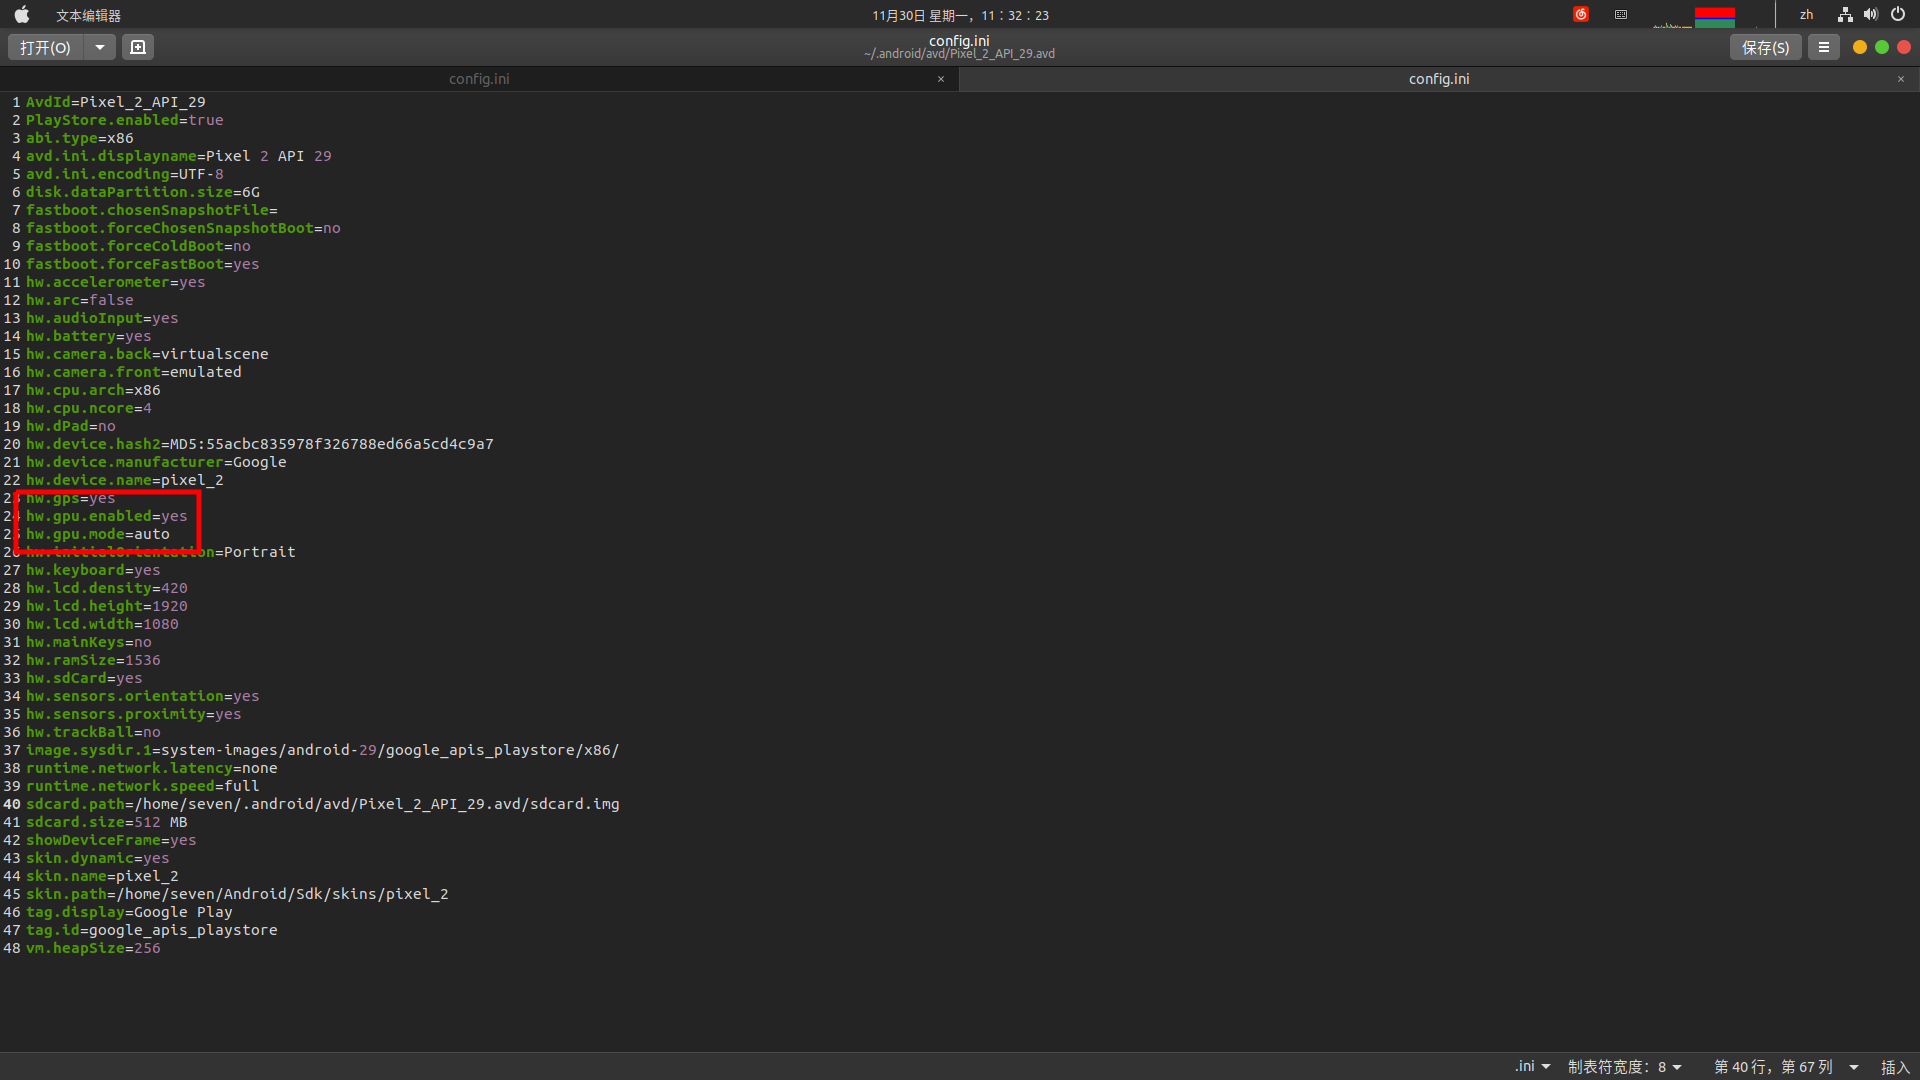The width and height of the screenshot is (1920, 1080).
Task: Open the power menu icon
Action: click(x=1897, y=14)
